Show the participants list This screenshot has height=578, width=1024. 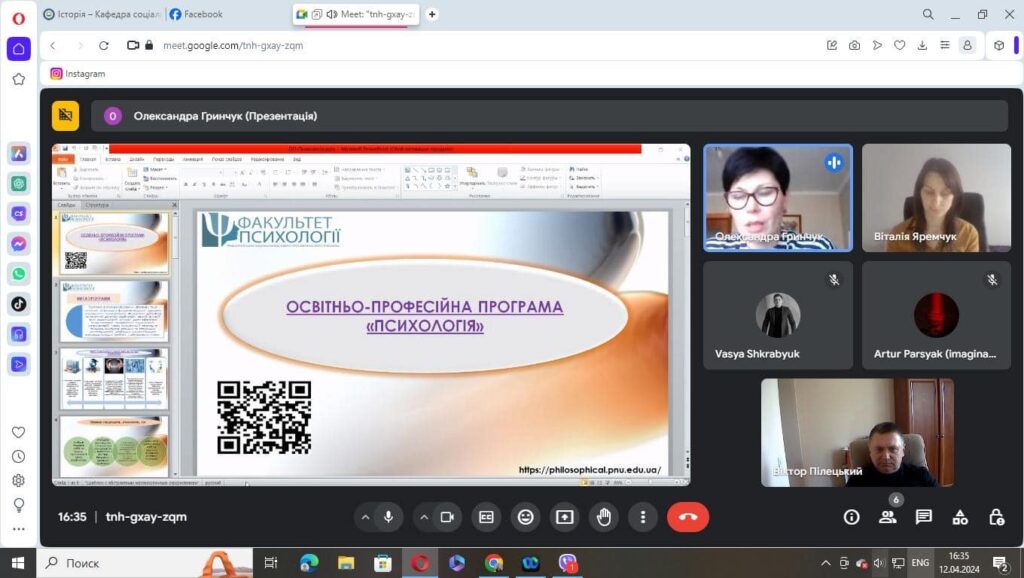pos(887,517)
